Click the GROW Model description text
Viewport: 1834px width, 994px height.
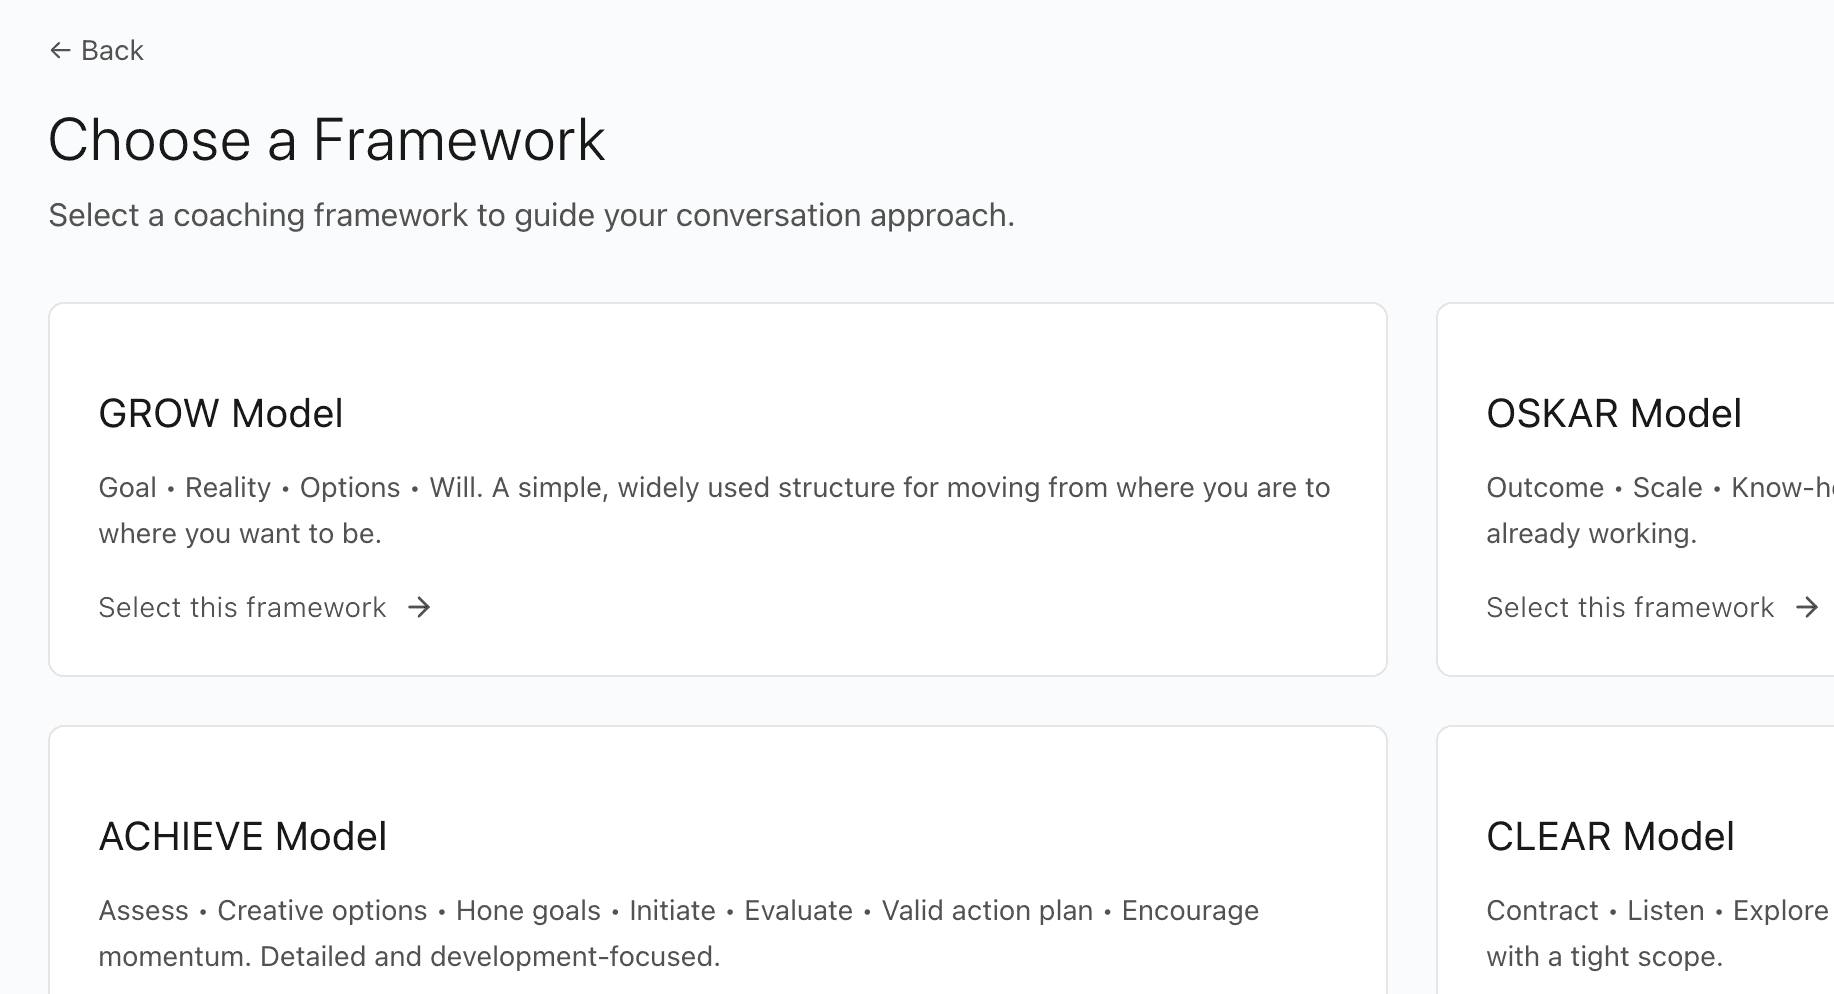(x=713, y=510)
